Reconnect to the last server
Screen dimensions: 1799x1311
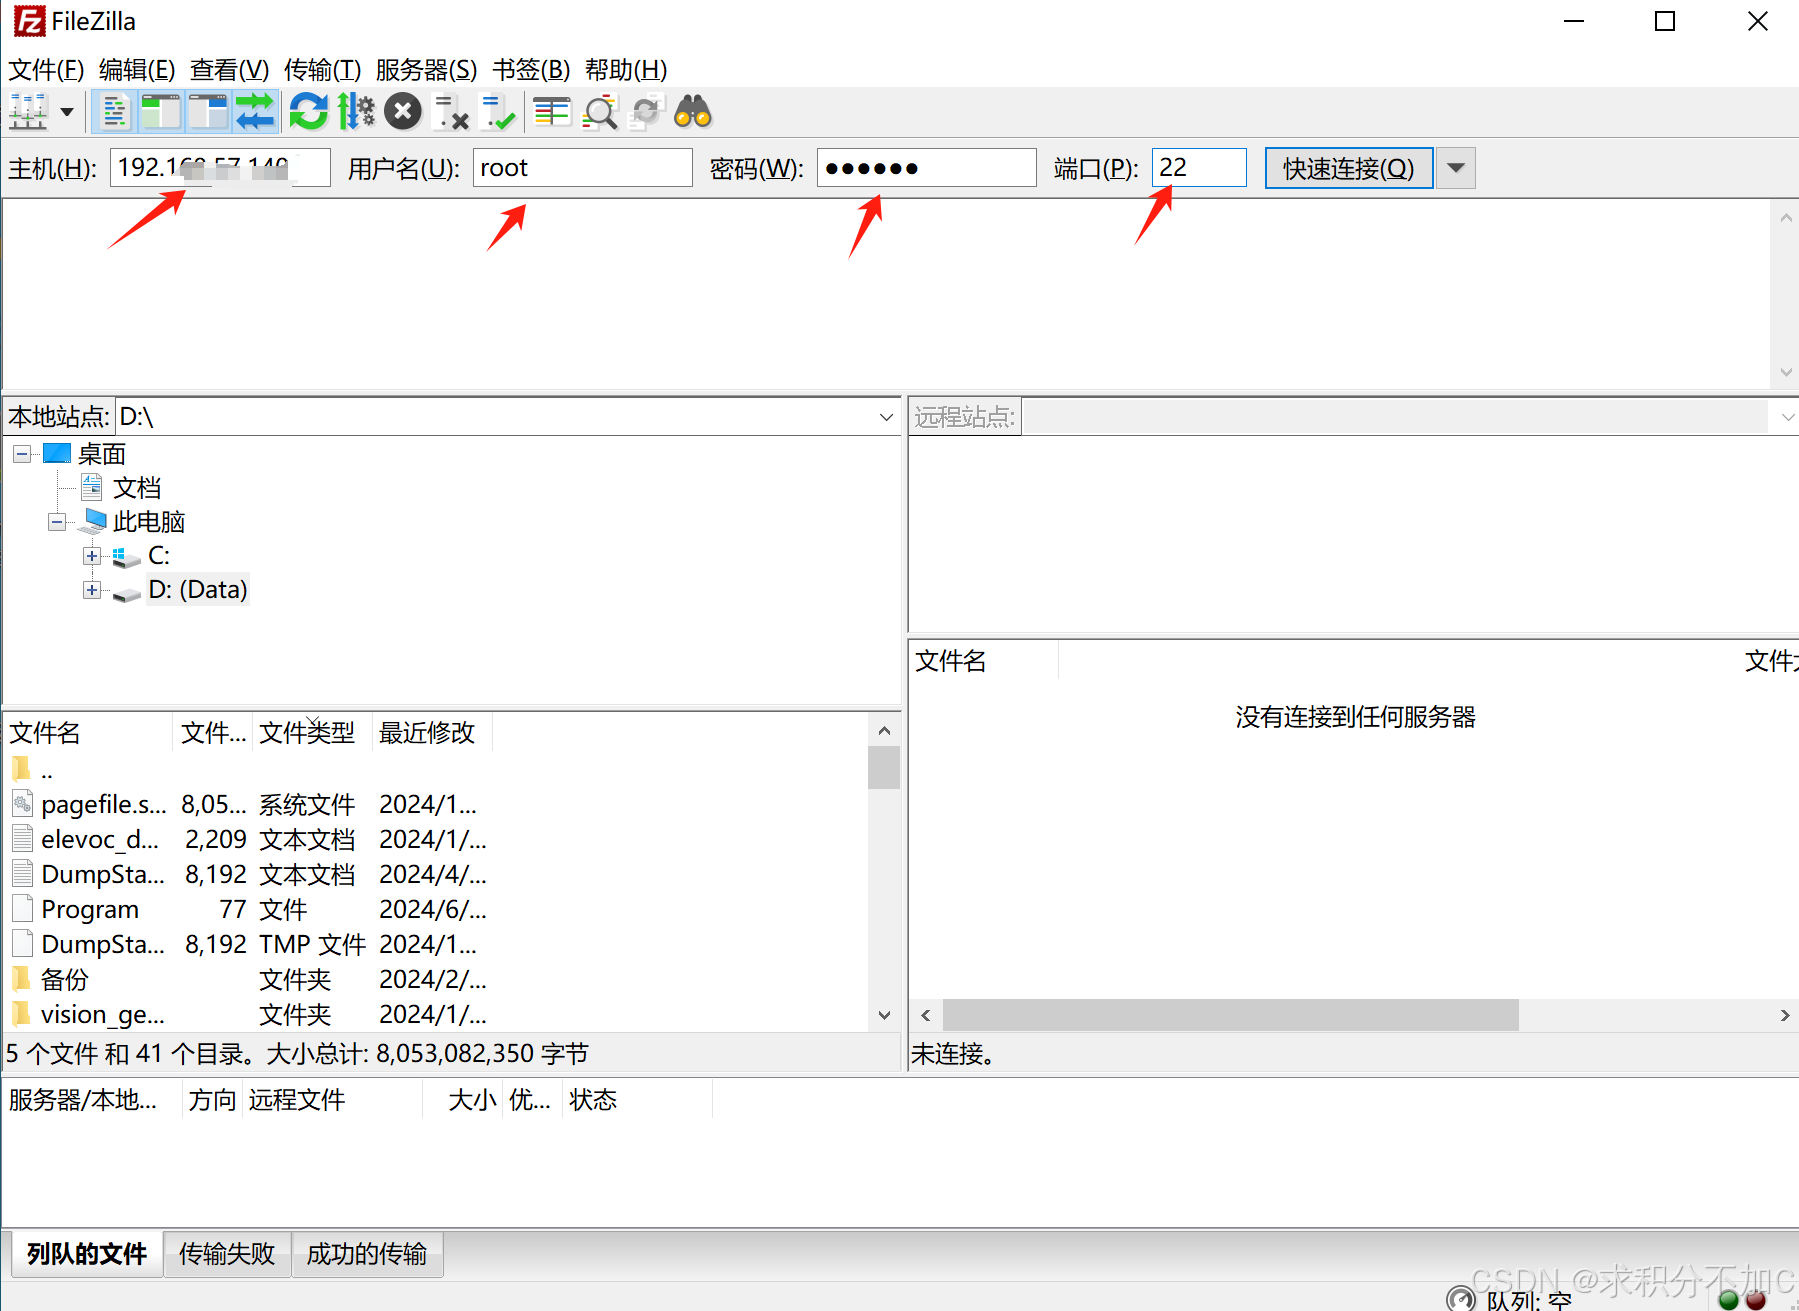[497, 112]
